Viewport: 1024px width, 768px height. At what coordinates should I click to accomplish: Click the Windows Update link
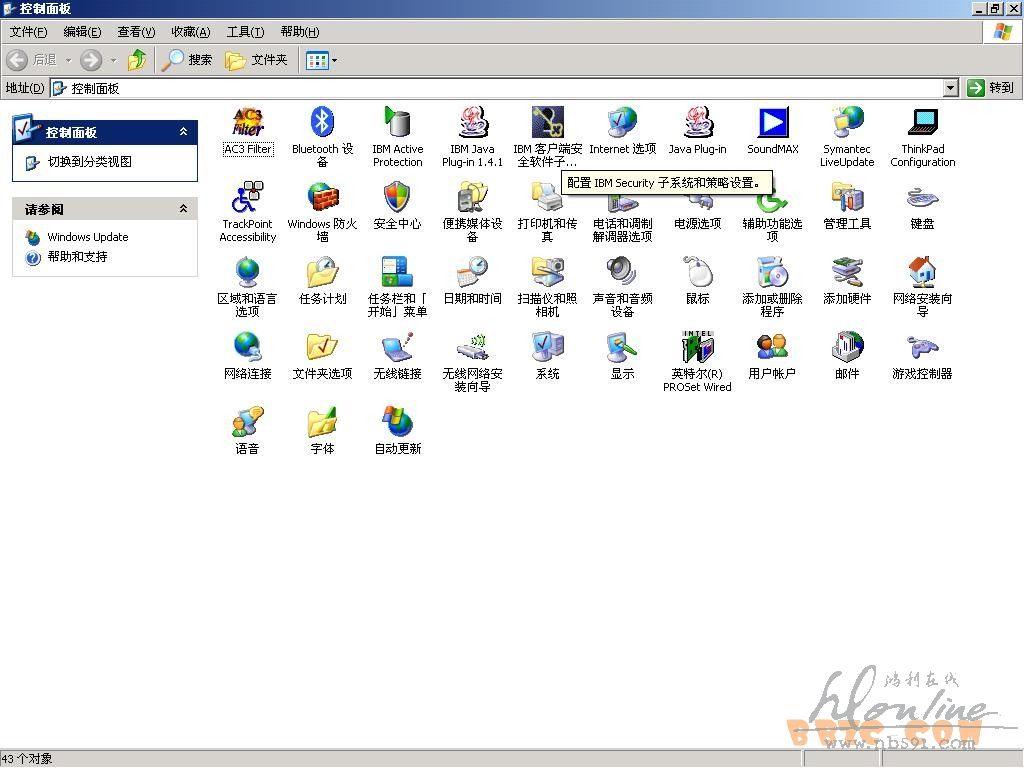(87, 237)
